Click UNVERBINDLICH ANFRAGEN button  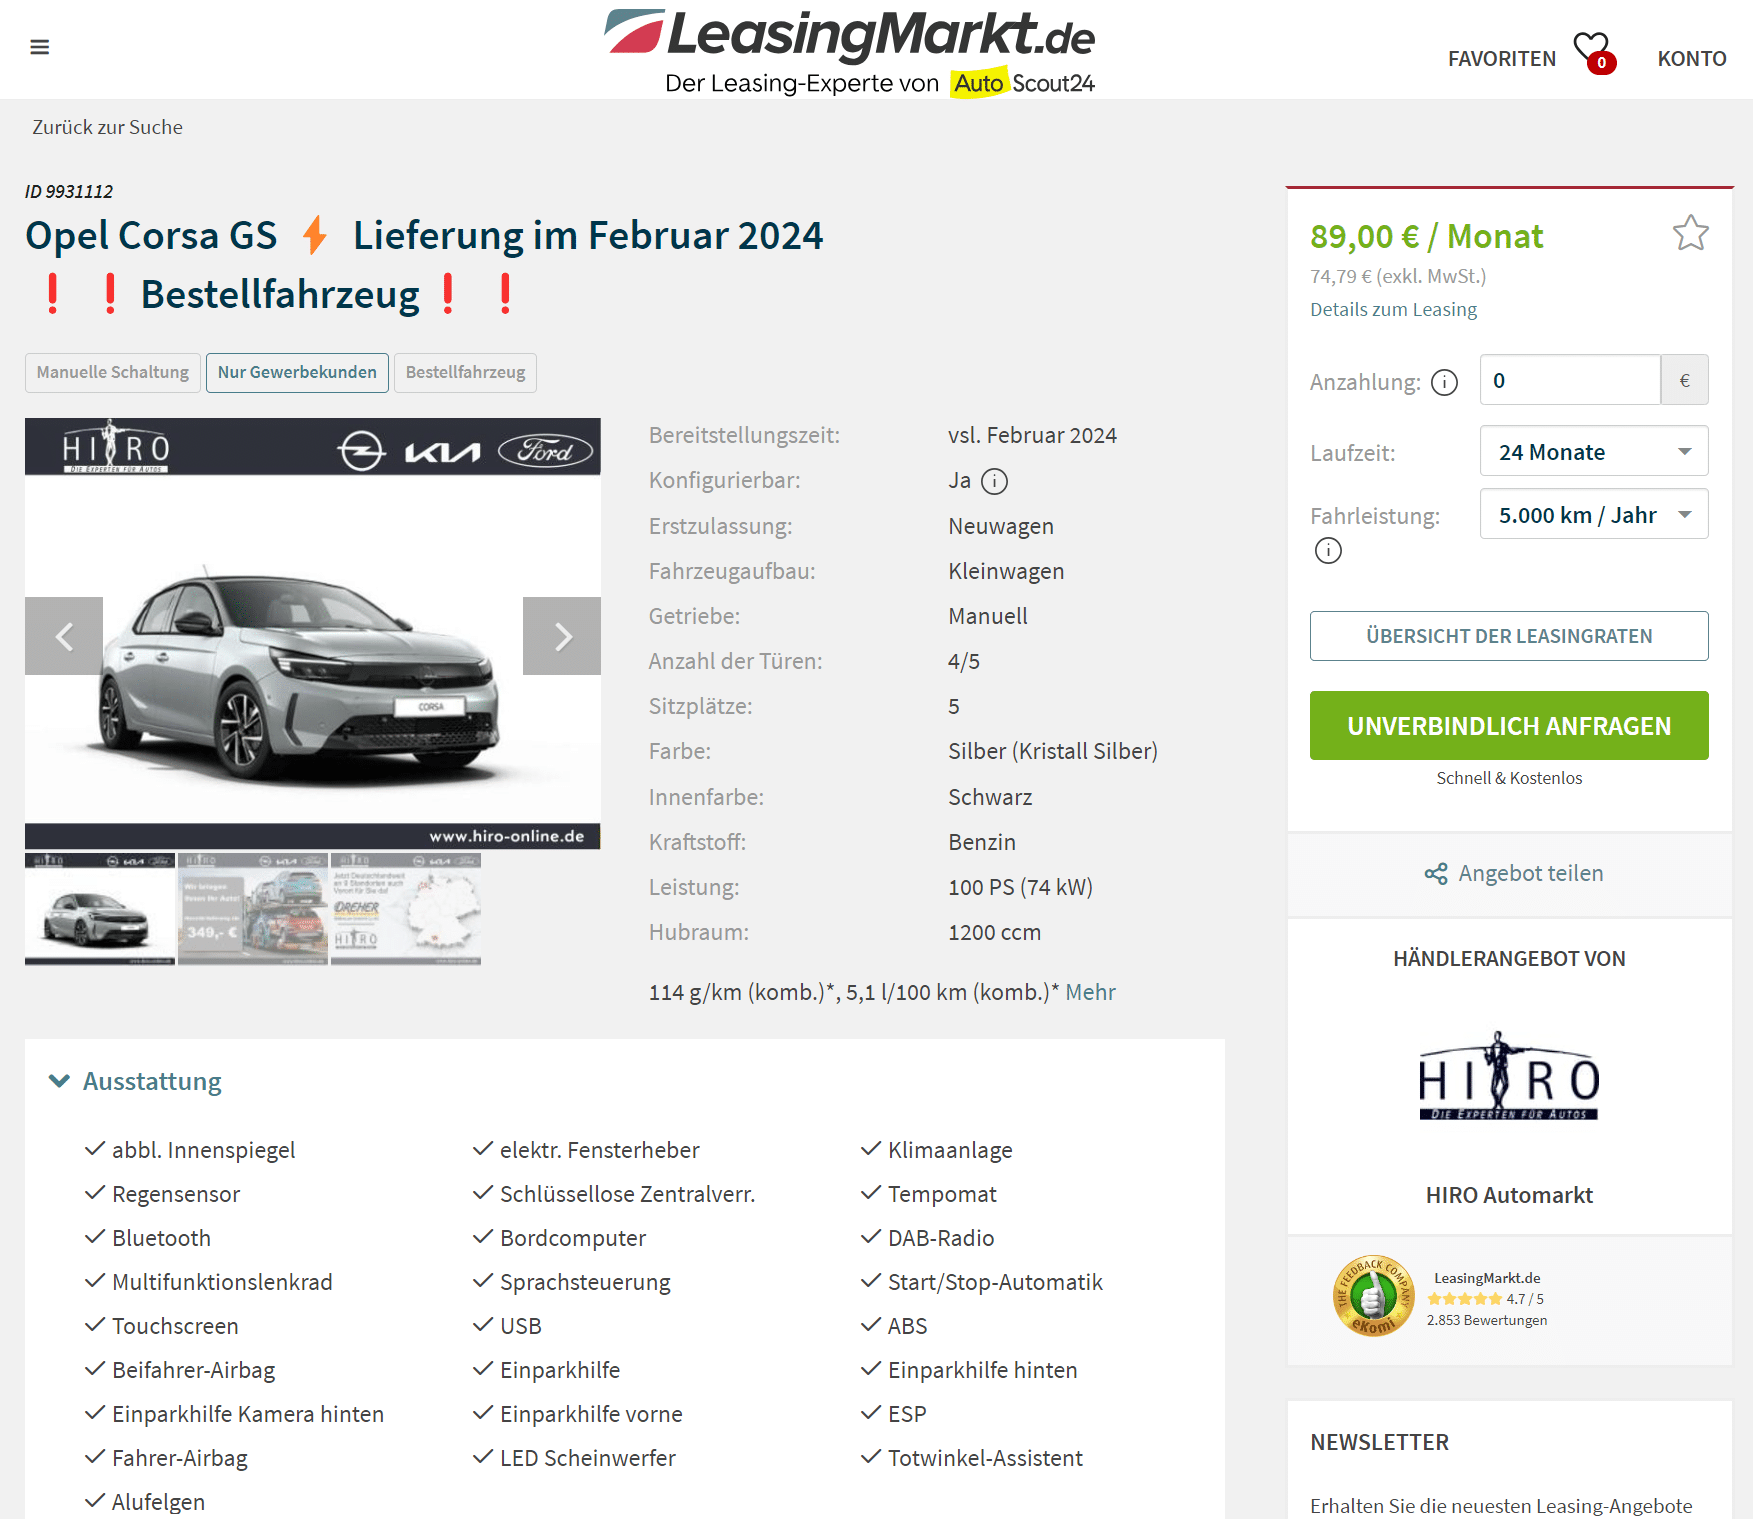(1509, 726)
